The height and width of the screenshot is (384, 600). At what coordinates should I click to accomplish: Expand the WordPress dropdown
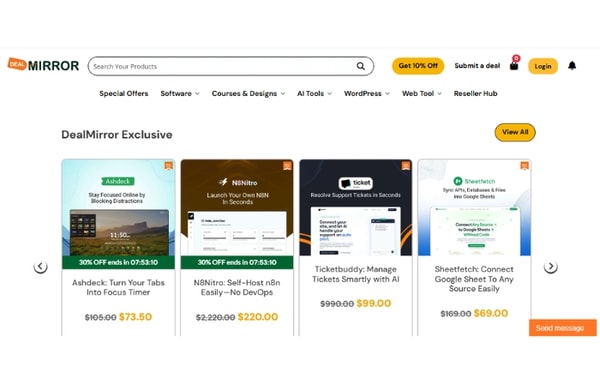pyautogui.click(x=367, y=94)
